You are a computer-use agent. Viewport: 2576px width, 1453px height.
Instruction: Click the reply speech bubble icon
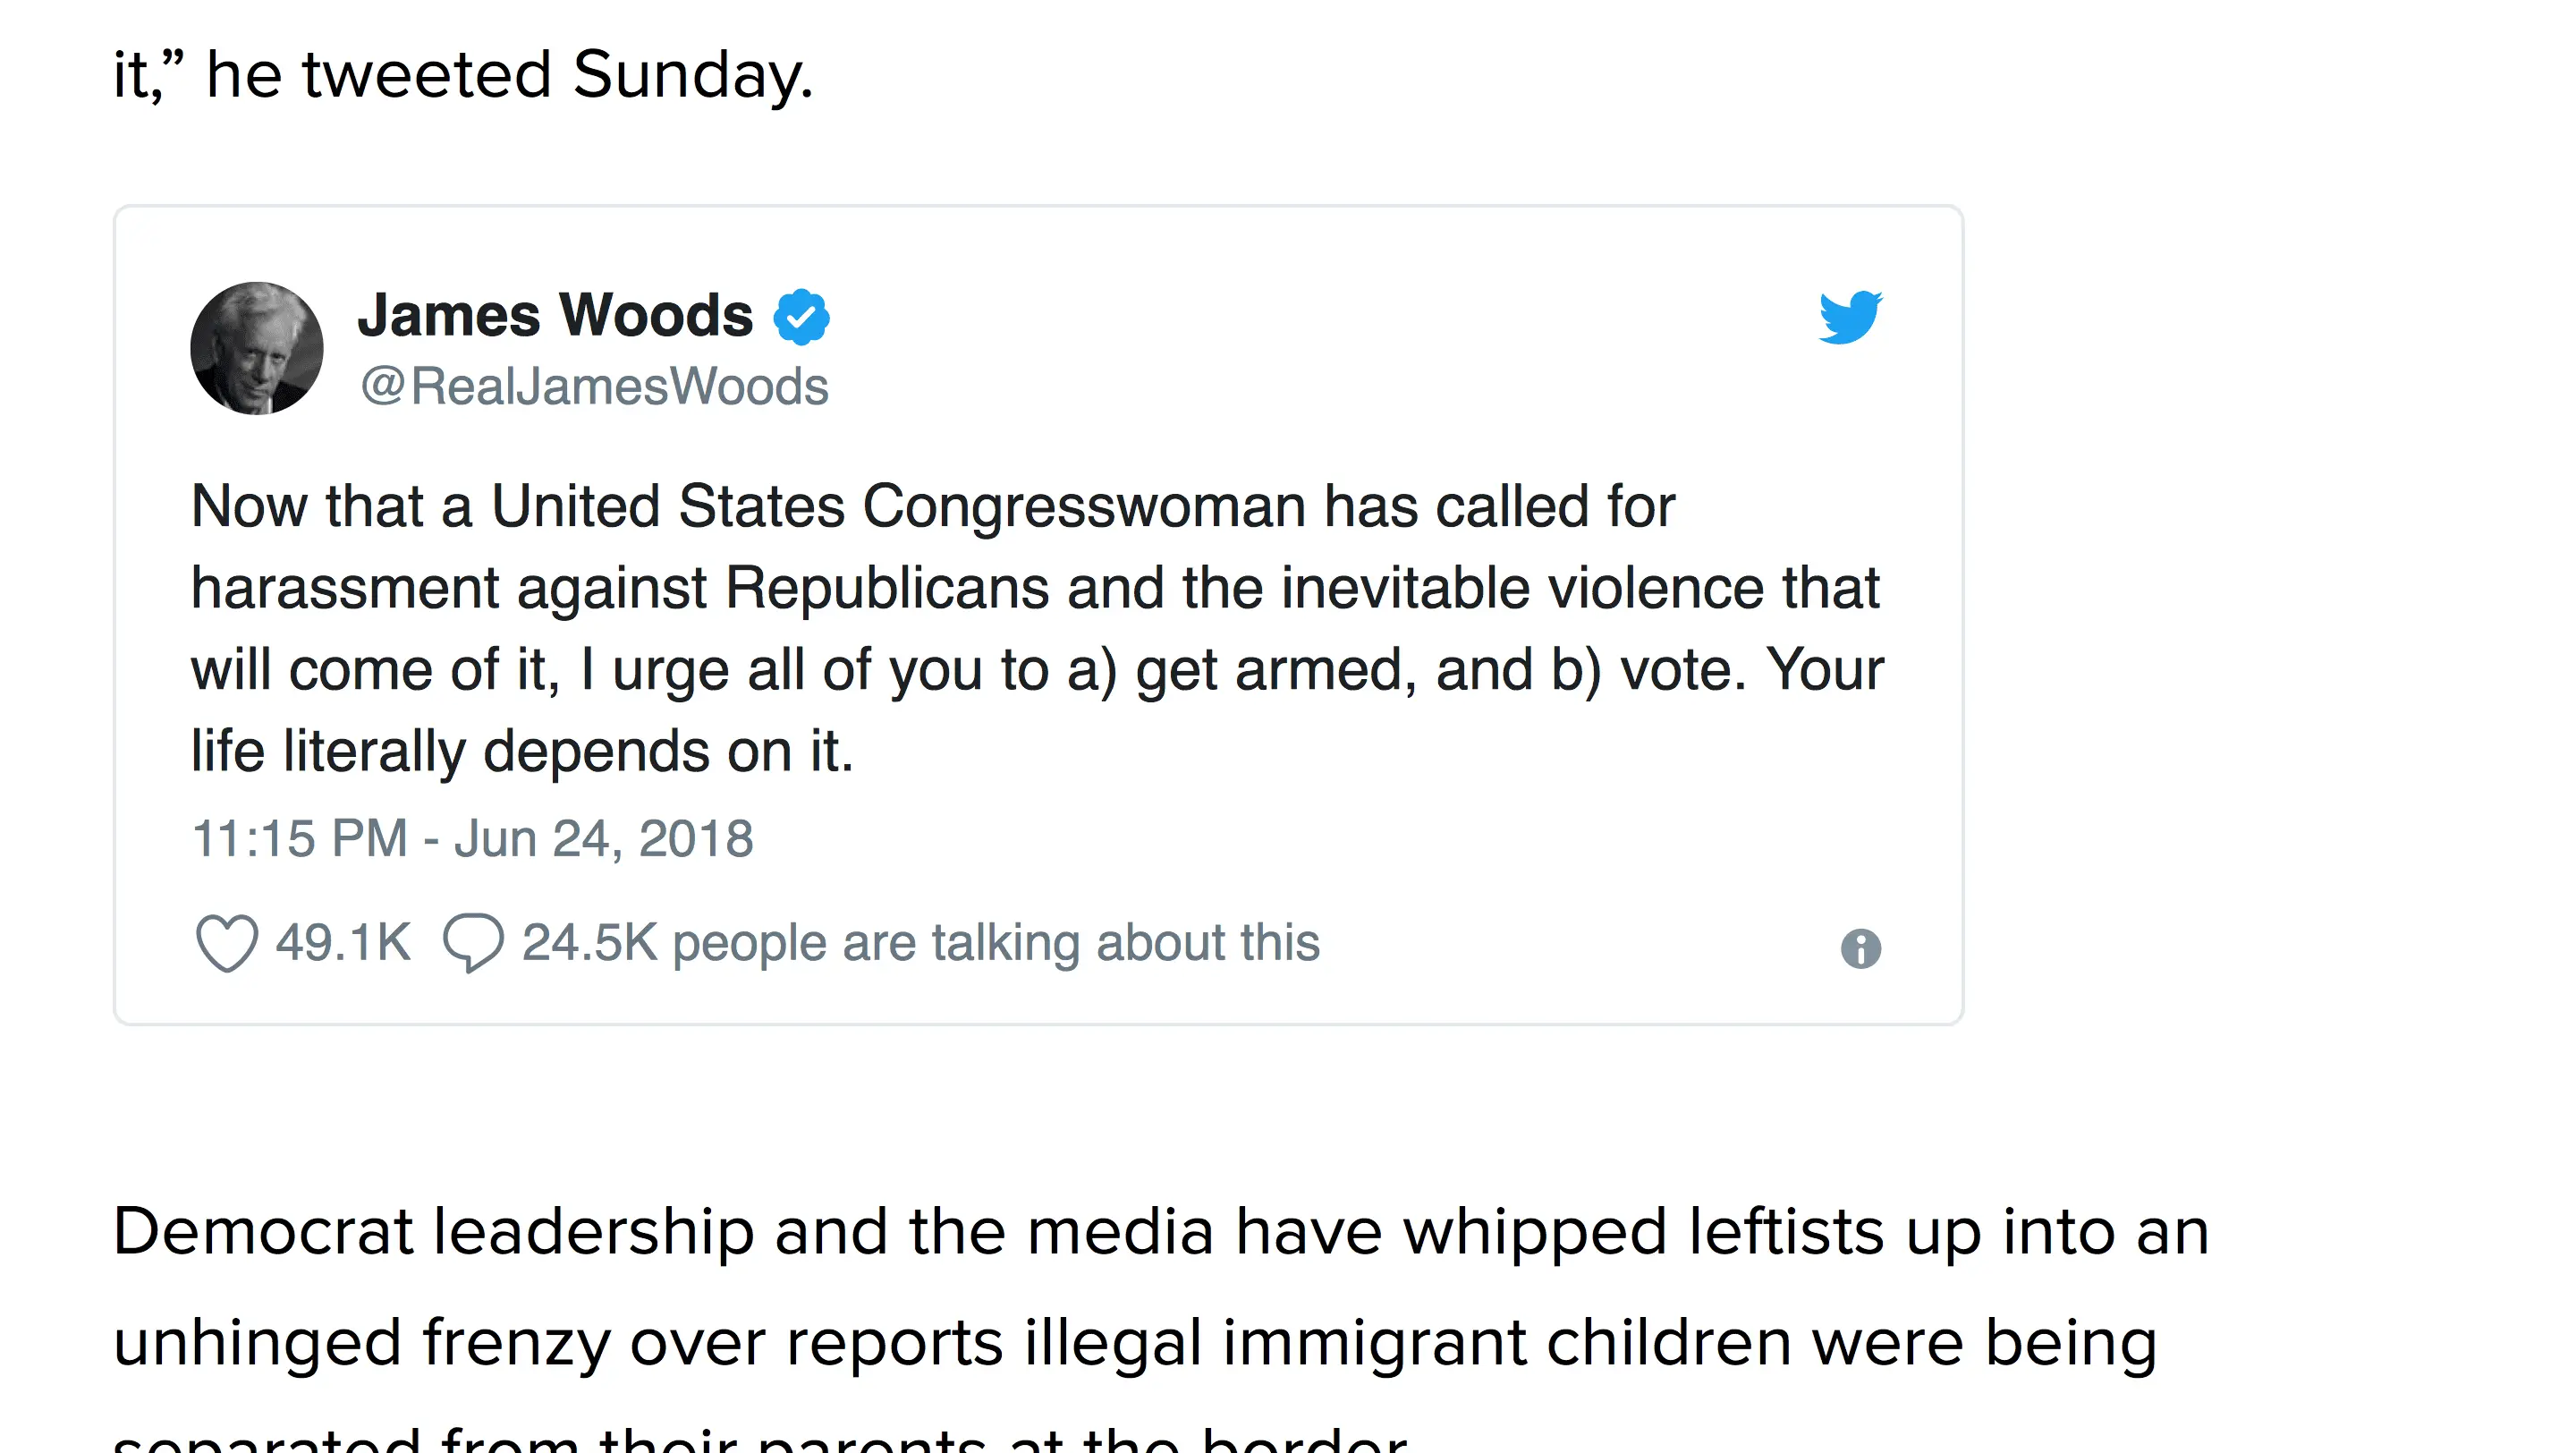[x=473, y=943]
